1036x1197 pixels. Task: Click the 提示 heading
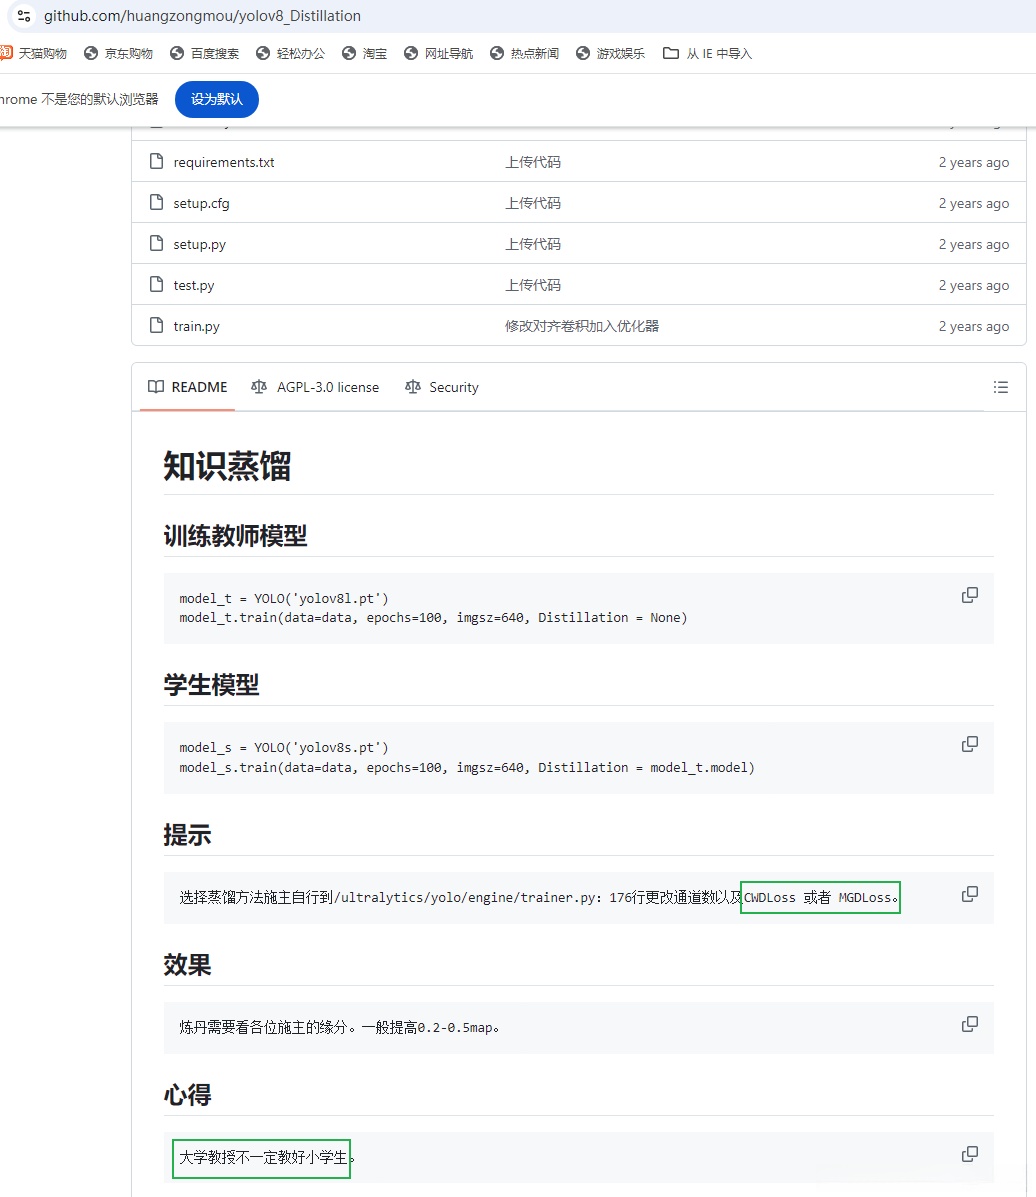(187, 834)
